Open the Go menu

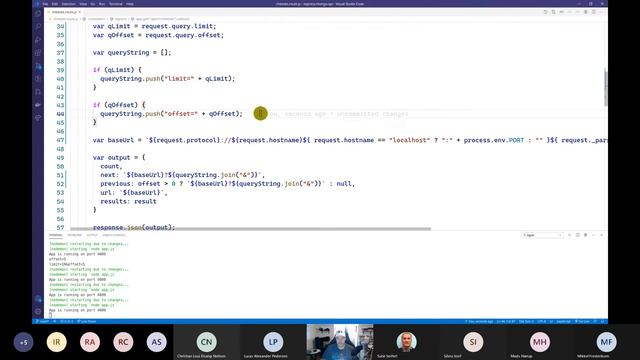click(93, 4)
